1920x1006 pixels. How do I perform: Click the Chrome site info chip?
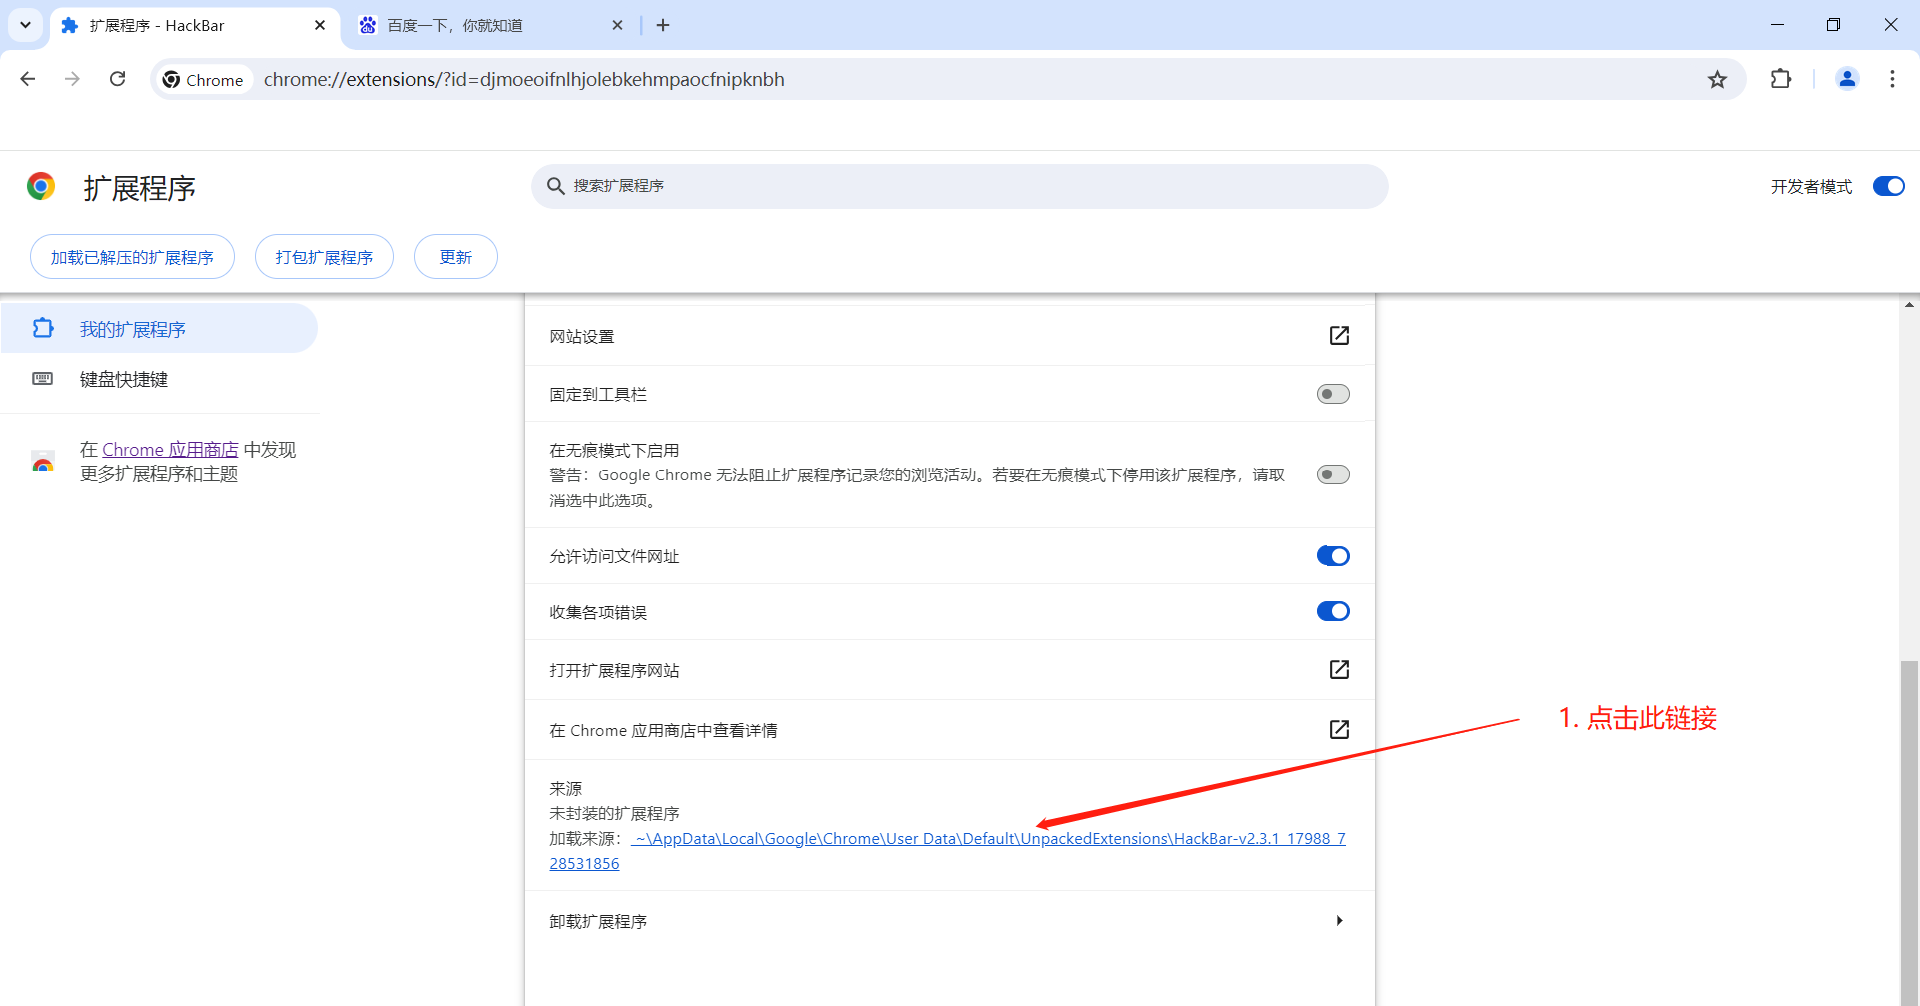(204, 79)
